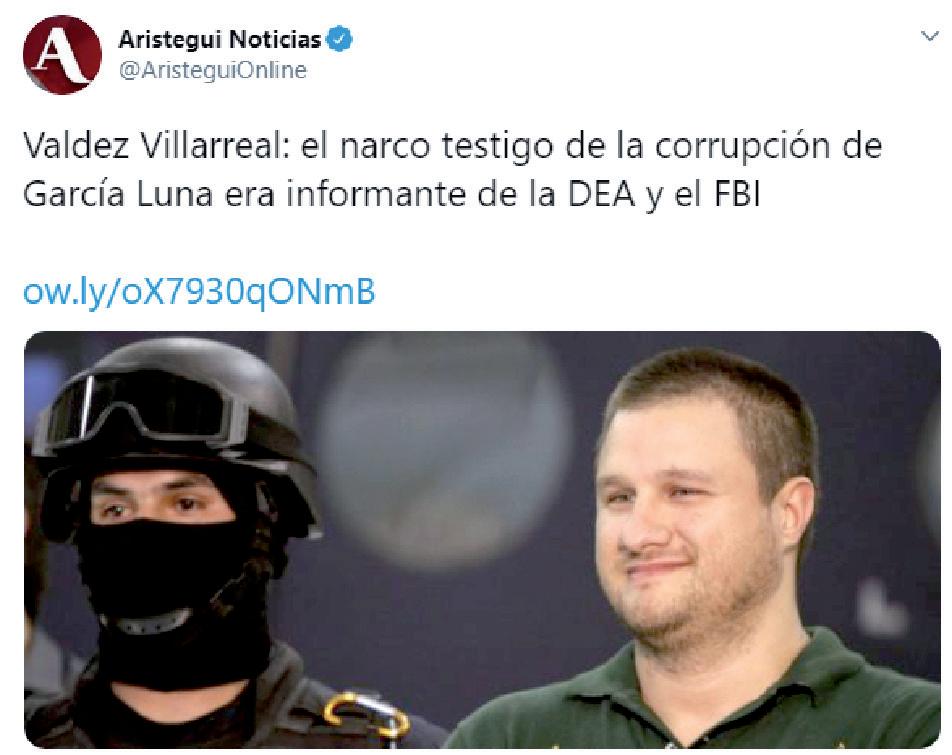Expand the tweet options chevron

(930, 36)
